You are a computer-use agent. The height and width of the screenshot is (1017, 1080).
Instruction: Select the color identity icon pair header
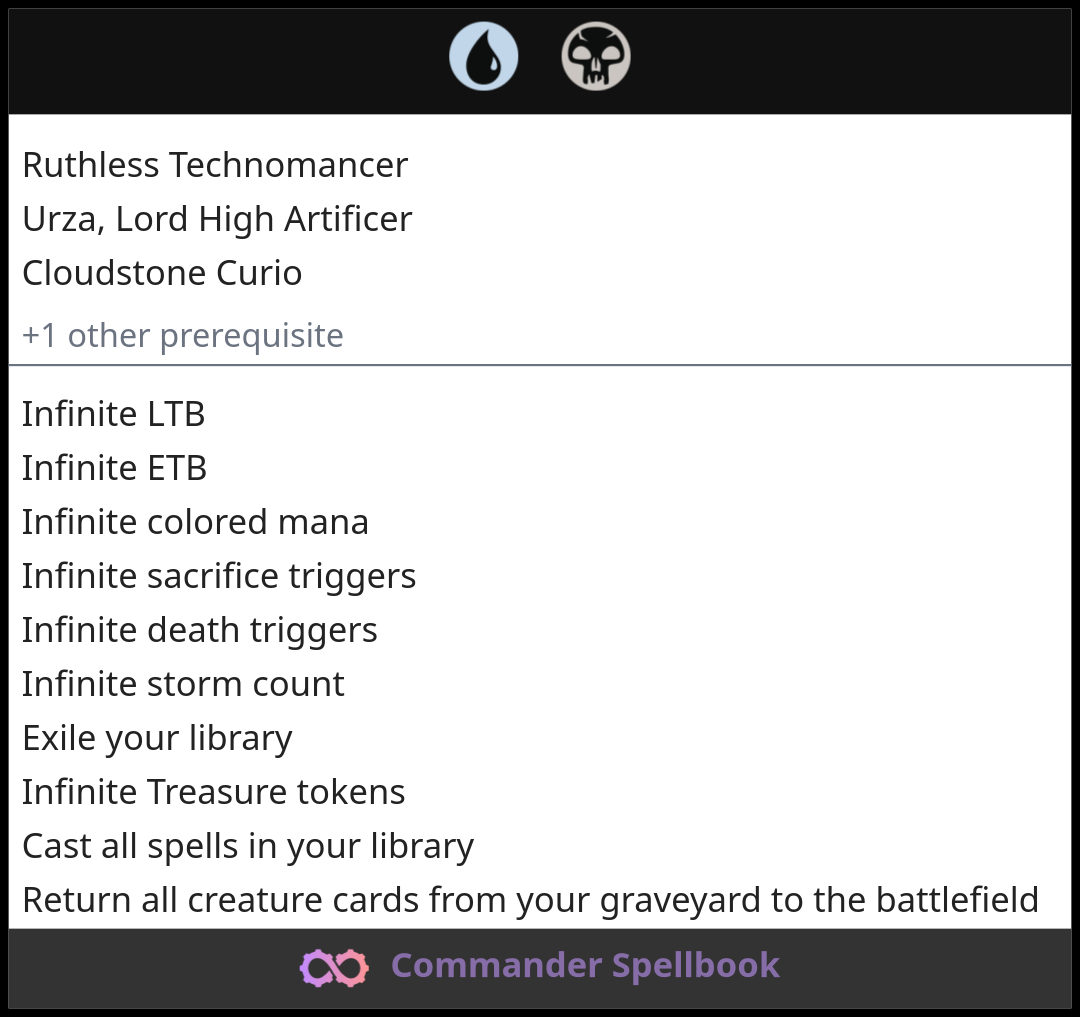[x=540, y=56]
